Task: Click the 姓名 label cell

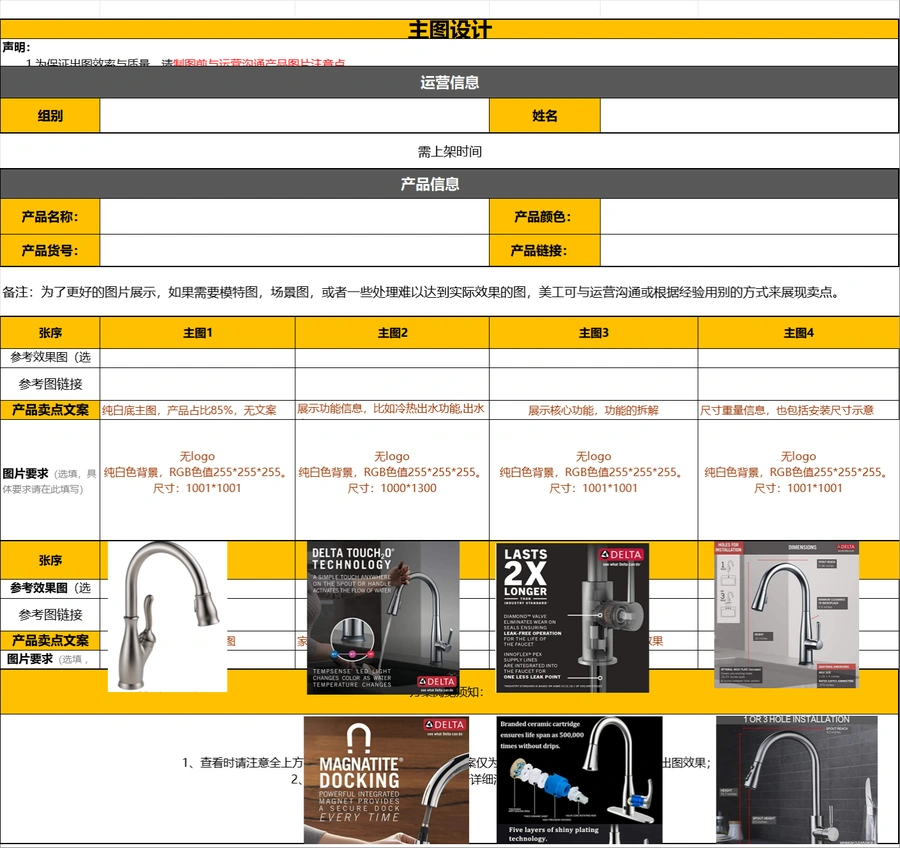Action: (x=545, y=115)
